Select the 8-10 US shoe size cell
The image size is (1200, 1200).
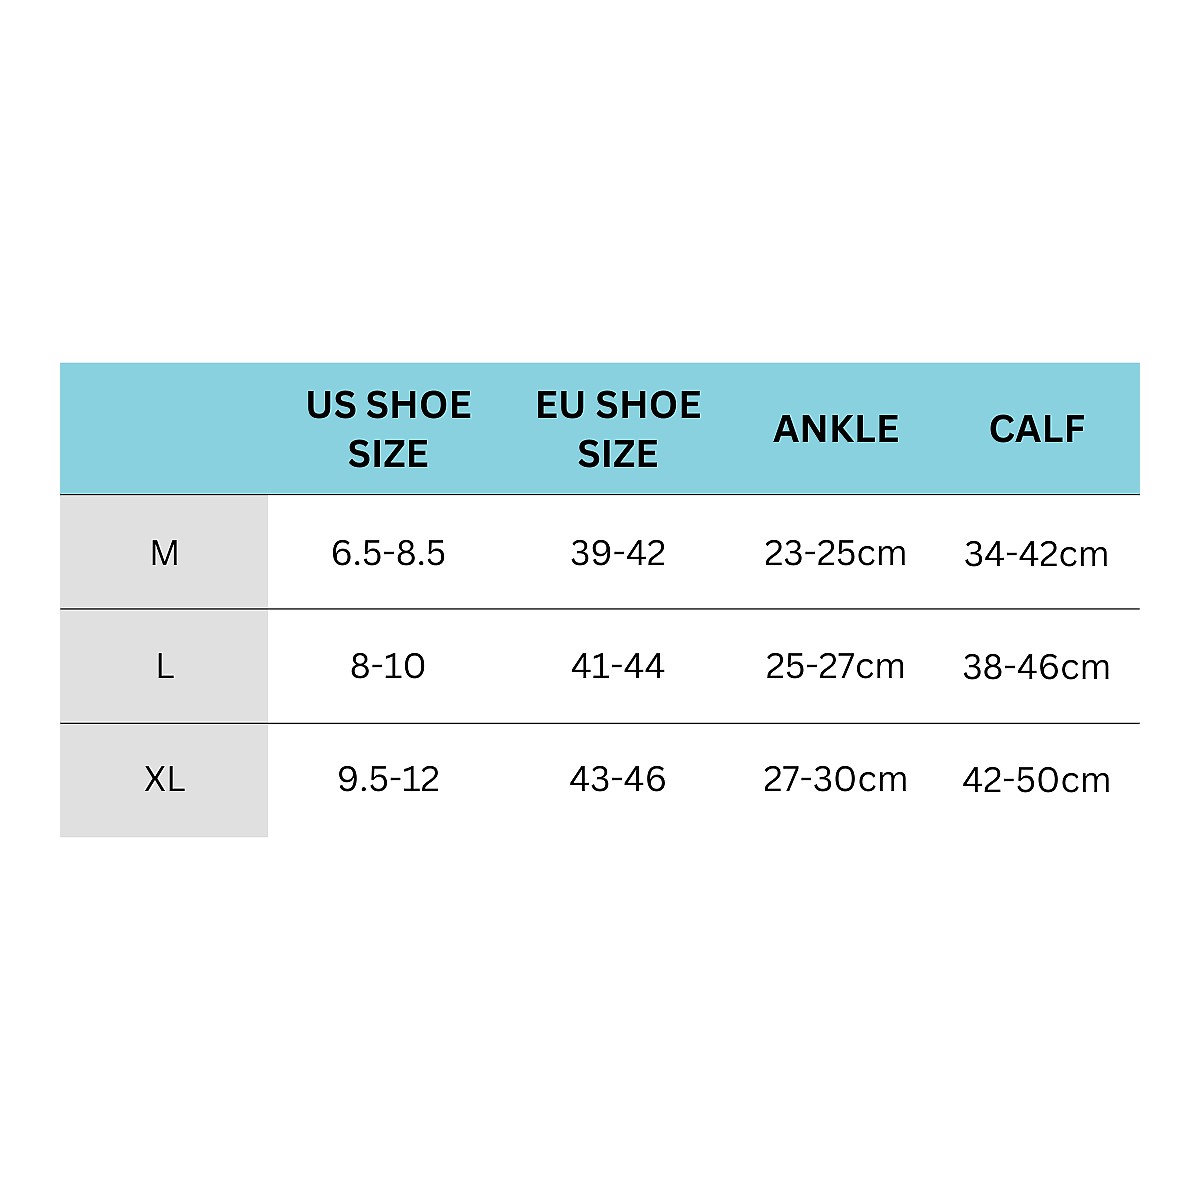(388, 666)
